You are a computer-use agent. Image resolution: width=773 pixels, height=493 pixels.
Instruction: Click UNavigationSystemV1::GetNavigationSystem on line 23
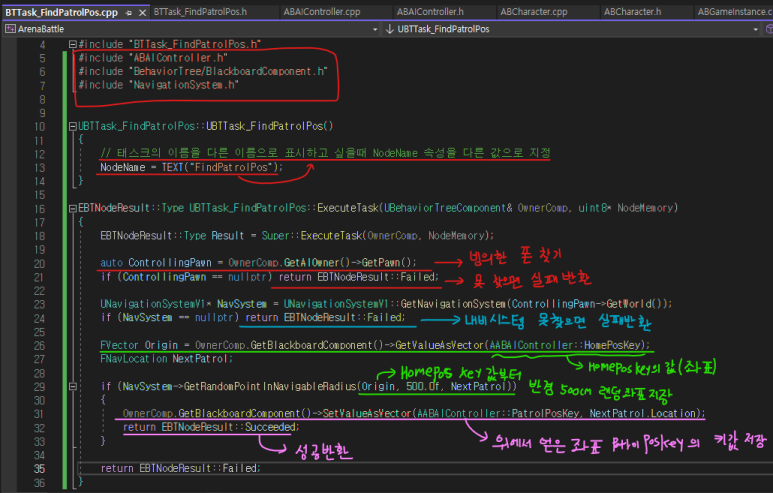coord(394,304)
